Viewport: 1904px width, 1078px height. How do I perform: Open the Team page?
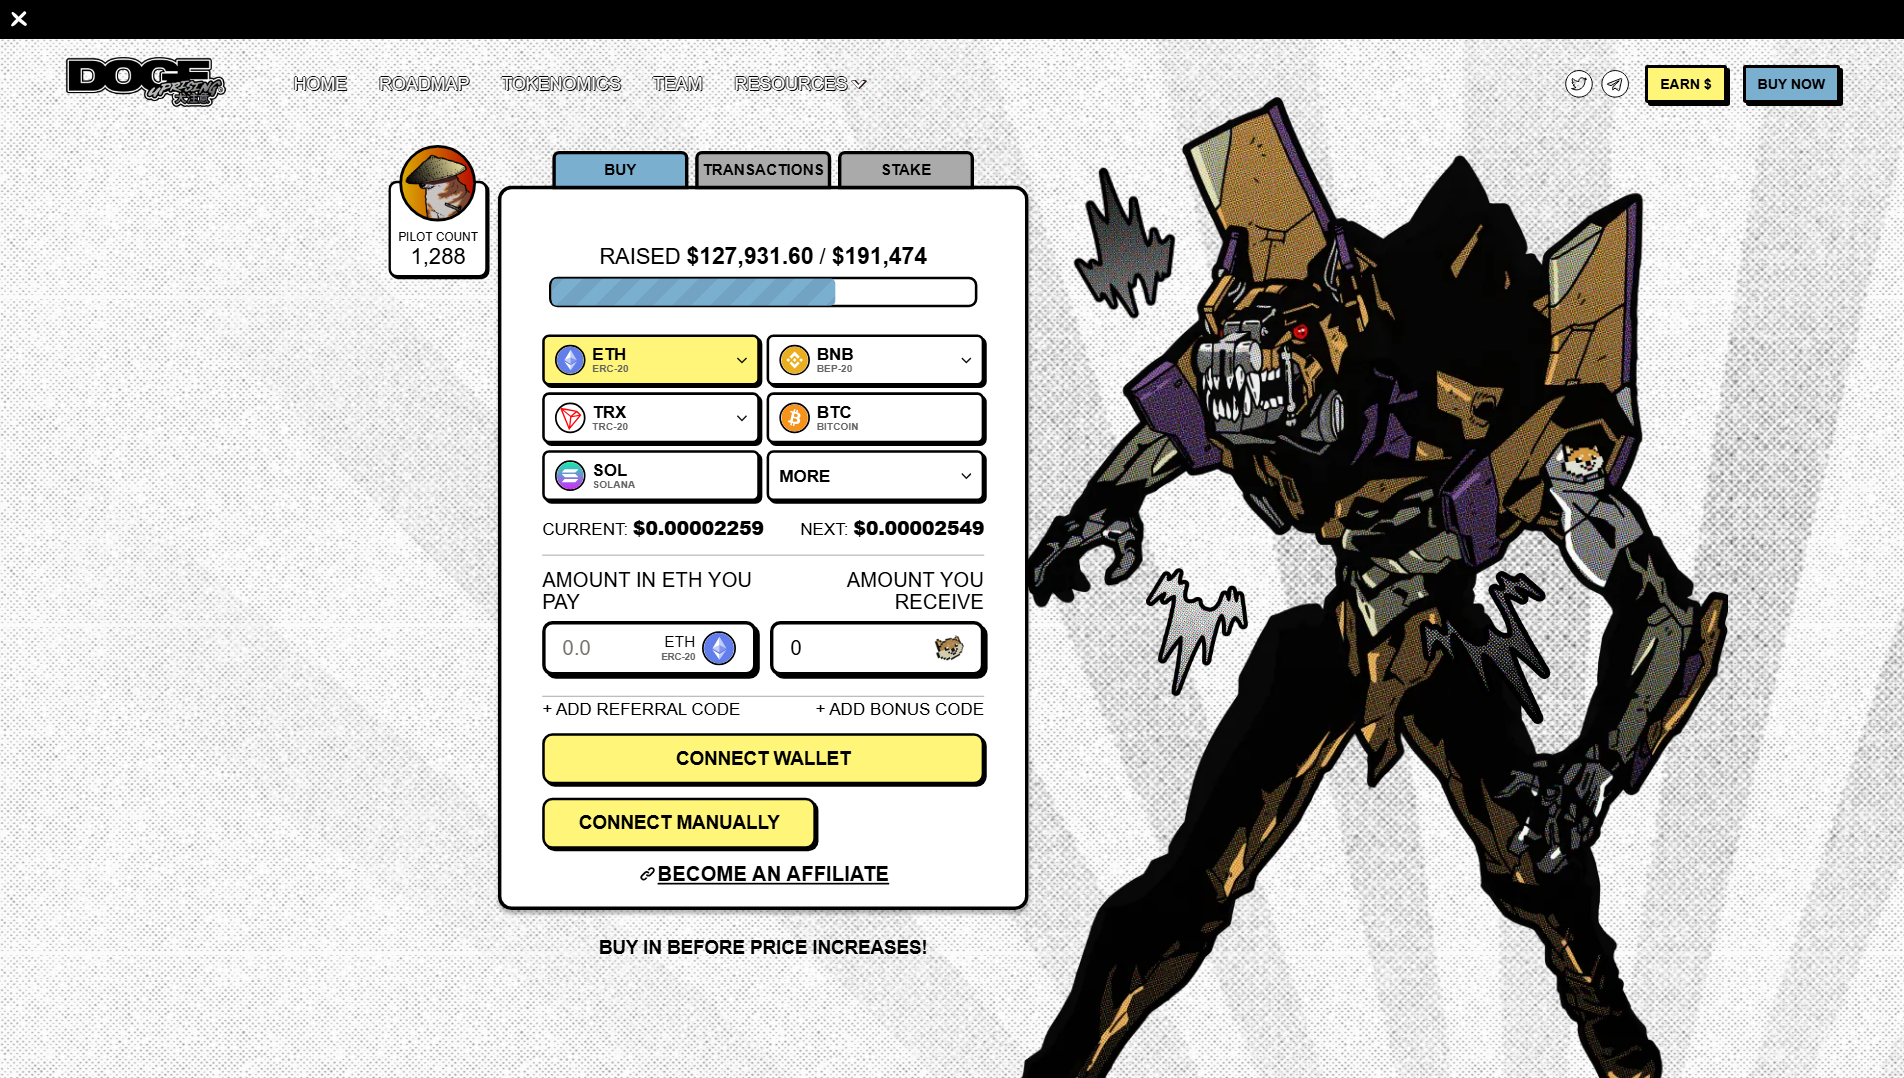(678, 84)
